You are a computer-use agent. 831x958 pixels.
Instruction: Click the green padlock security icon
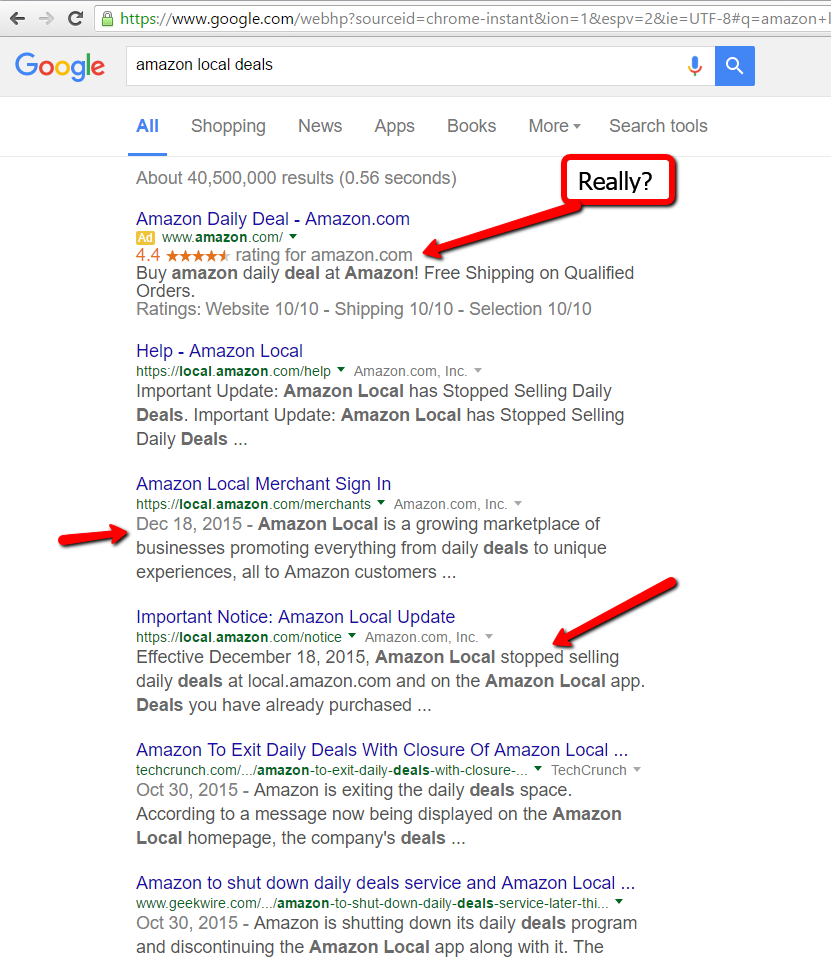(x=108, y=19)
